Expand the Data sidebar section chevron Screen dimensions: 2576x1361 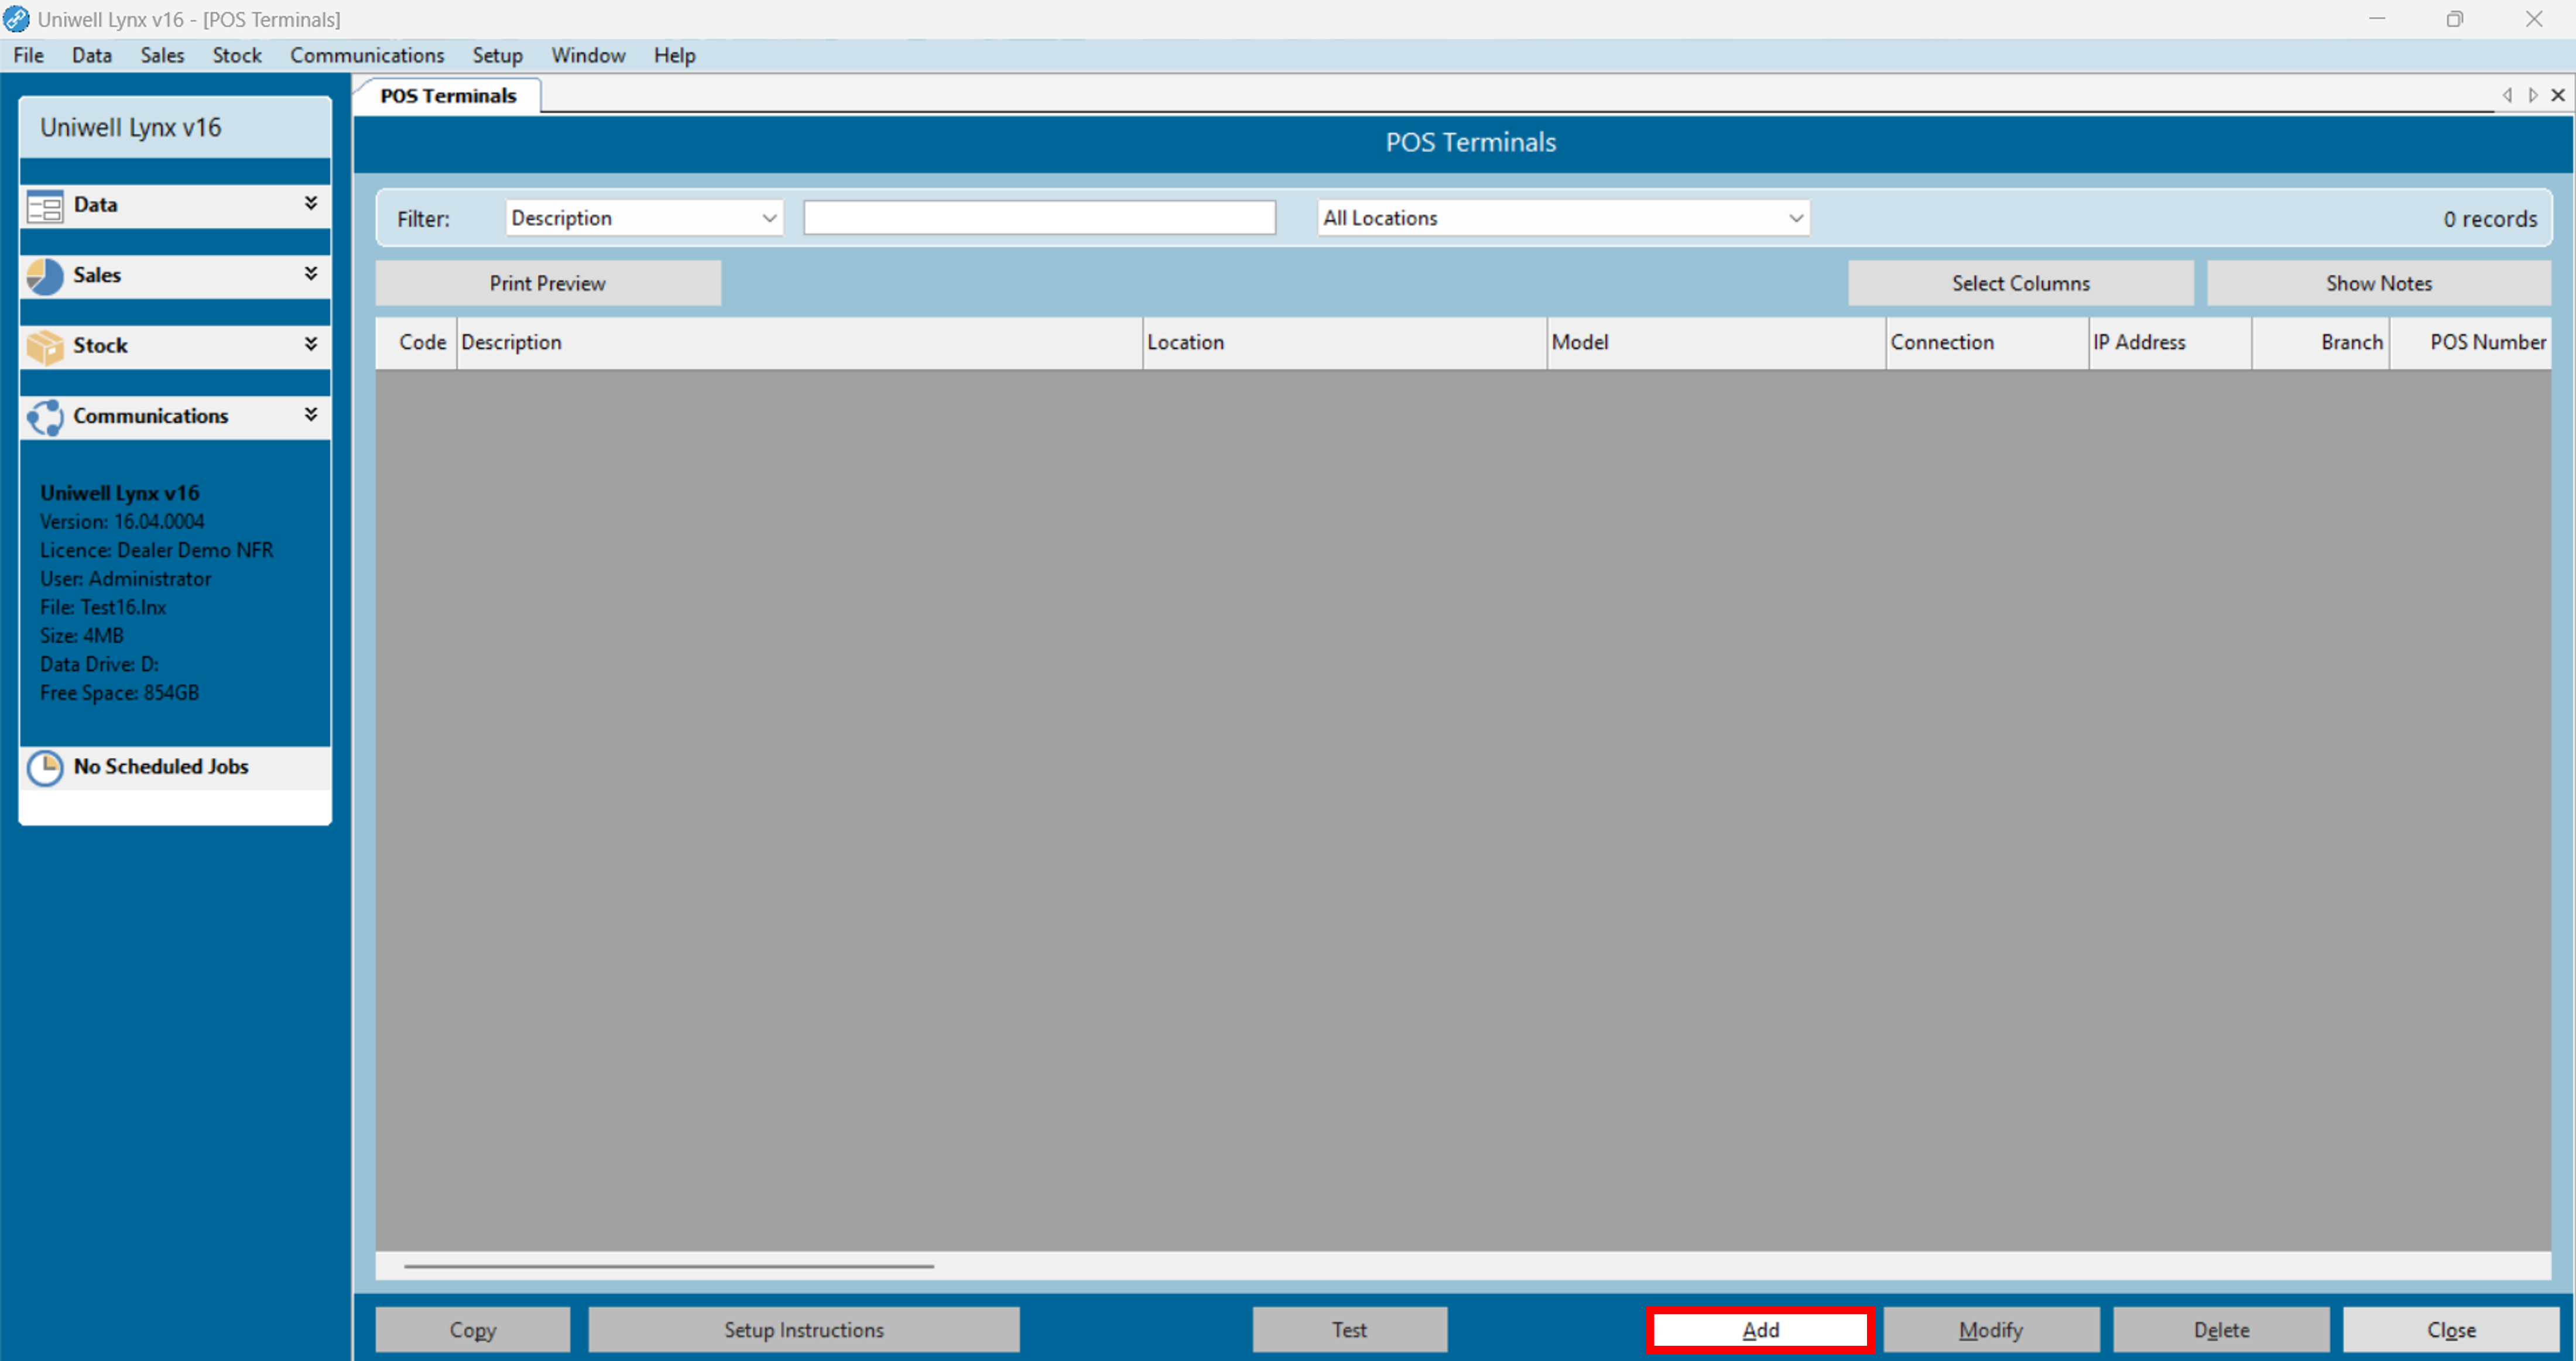311,203
